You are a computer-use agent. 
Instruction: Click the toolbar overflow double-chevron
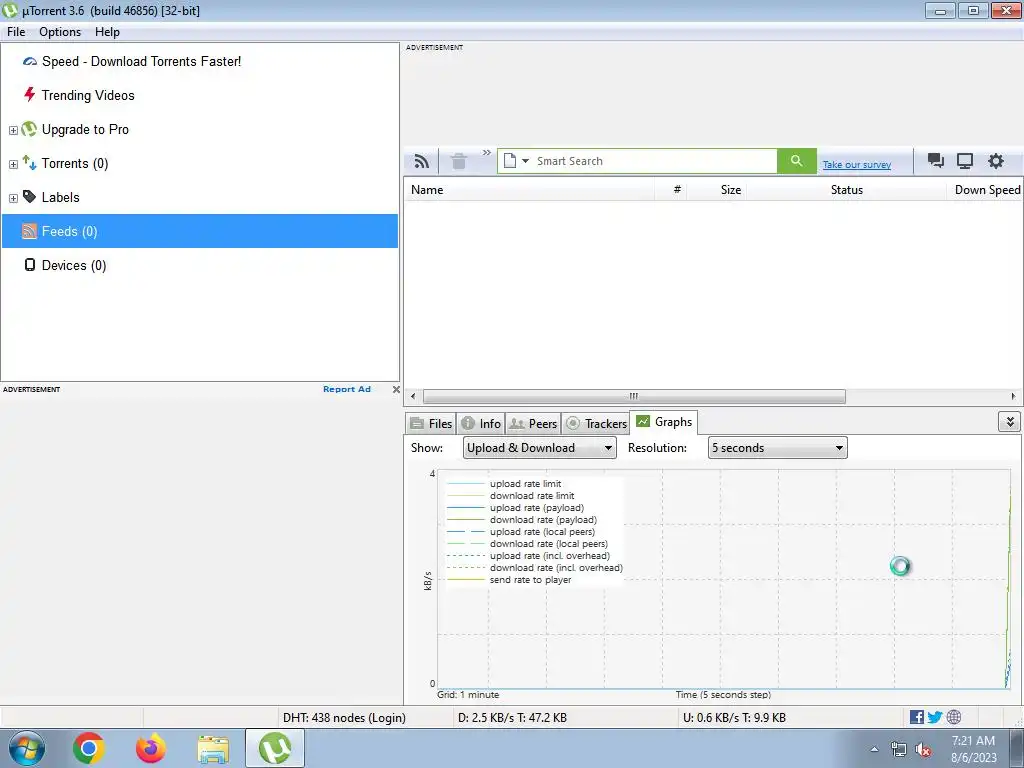tap(487, 153)
